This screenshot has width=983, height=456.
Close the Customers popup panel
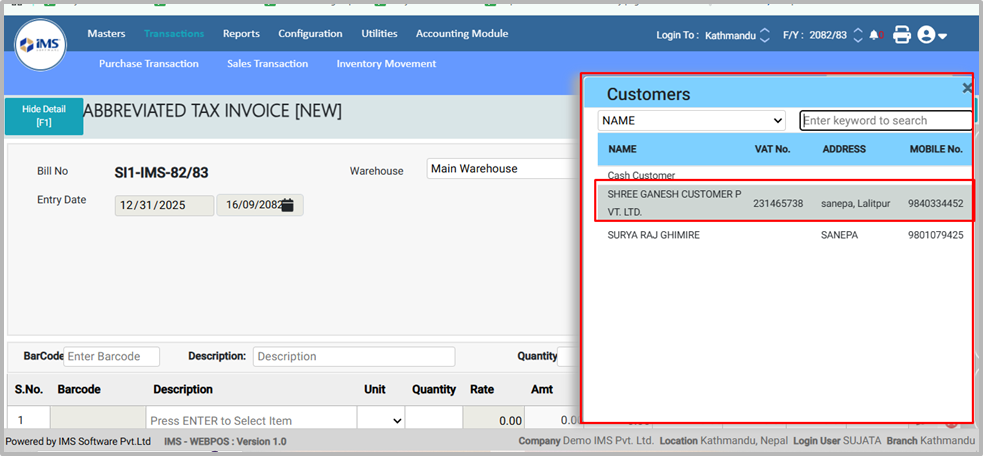[x=967, y=89]
